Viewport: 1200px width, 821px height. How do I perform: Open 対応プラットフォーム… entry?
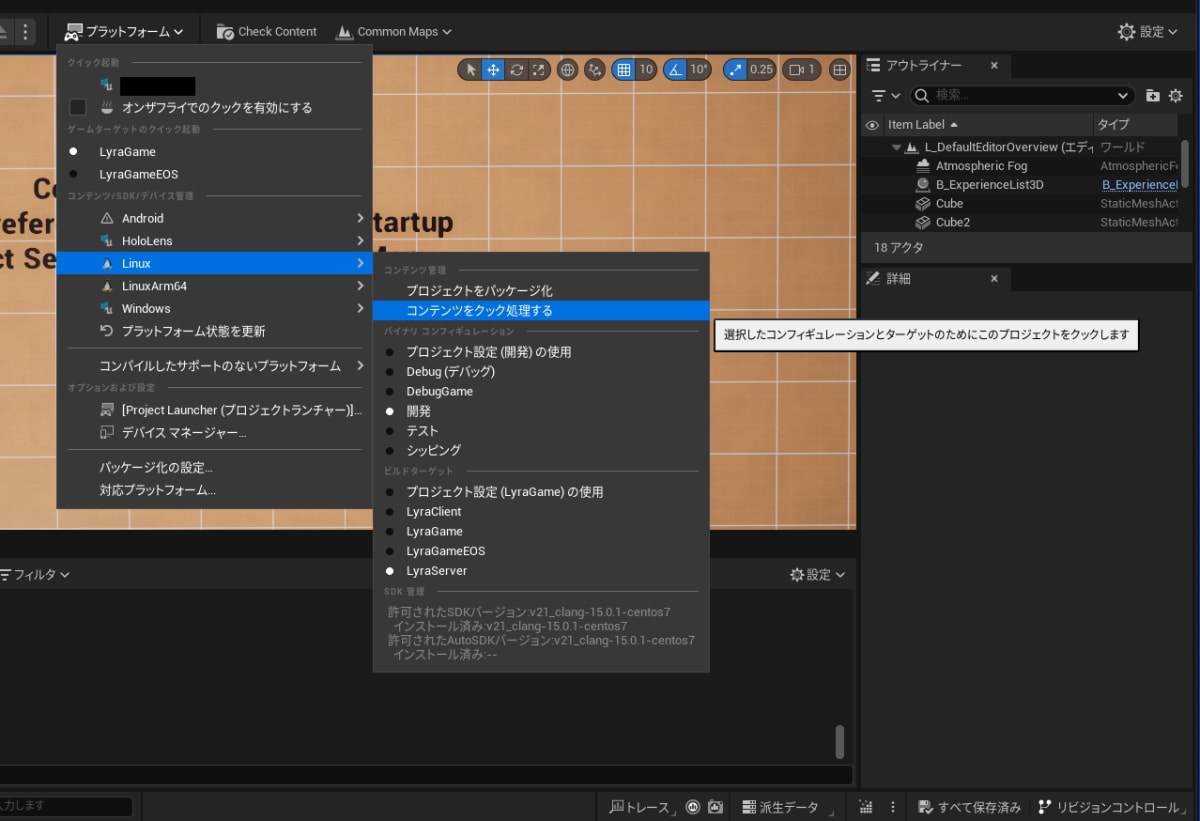214,491
